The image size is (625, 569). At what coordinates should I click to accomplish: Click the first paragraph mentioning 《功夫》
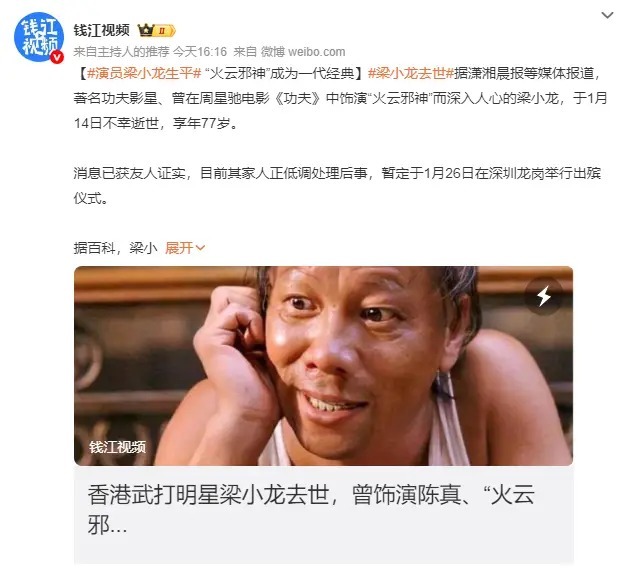(340, 98)
